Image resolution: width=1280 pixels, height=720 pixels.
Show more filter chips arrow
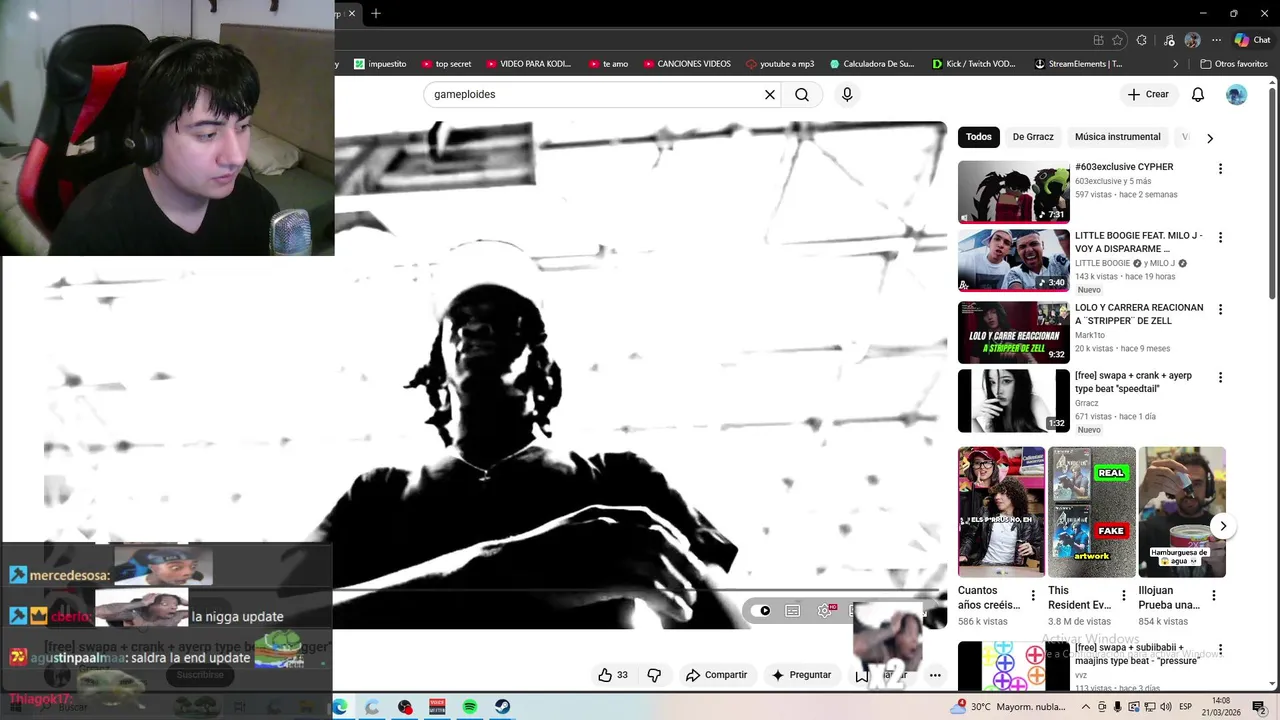[x=1209, y=138]
